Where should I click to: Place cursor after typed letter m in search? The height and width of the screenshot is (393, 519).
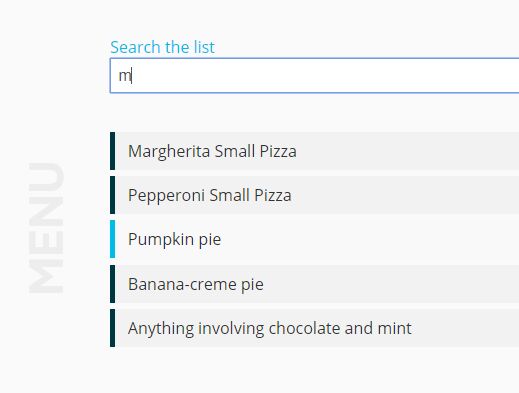tap(132, 76)
